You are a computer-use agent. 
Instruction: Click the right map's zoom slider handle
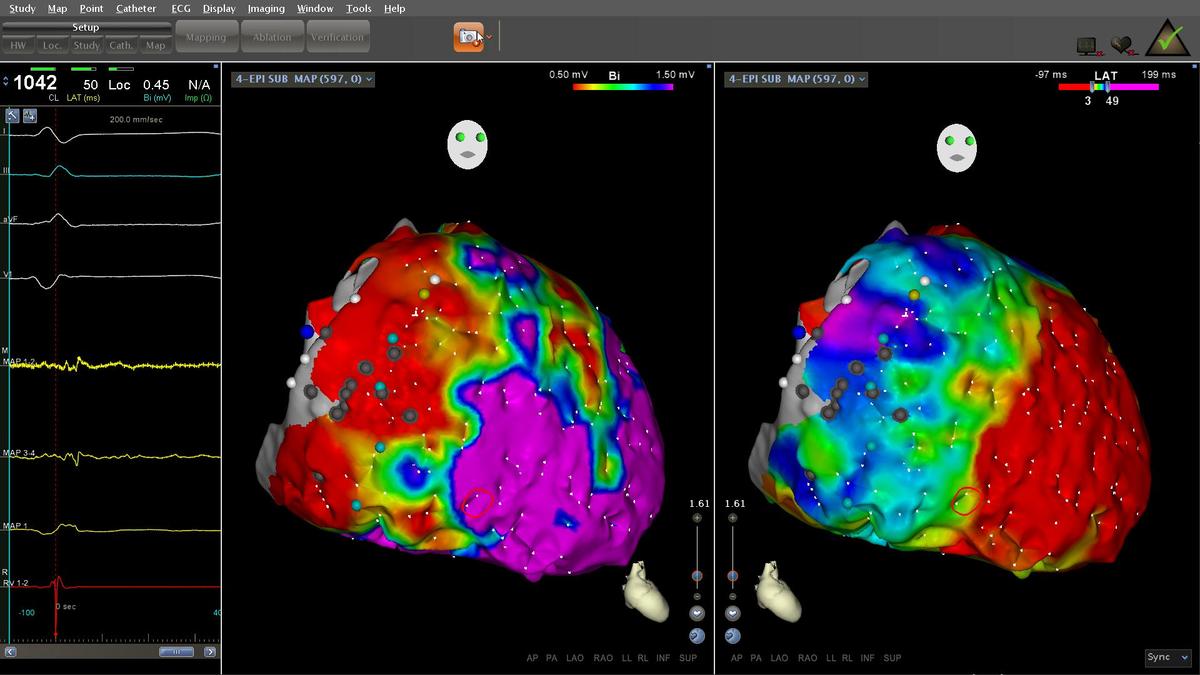(x=733, y=576)
